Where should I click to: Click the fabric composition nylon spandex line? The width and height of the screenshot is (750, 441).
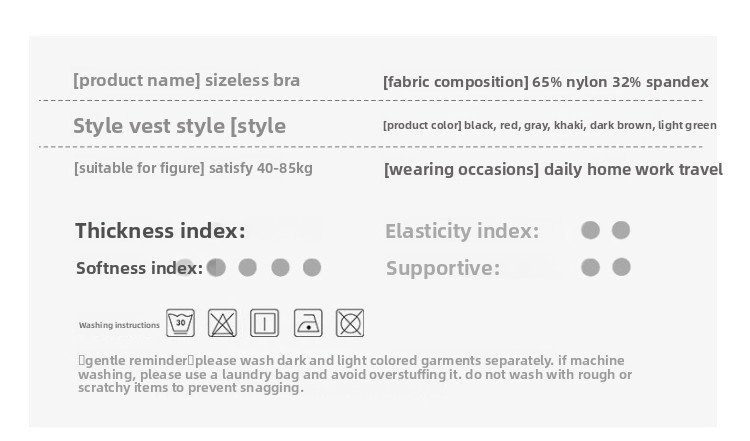click(545, 82)
